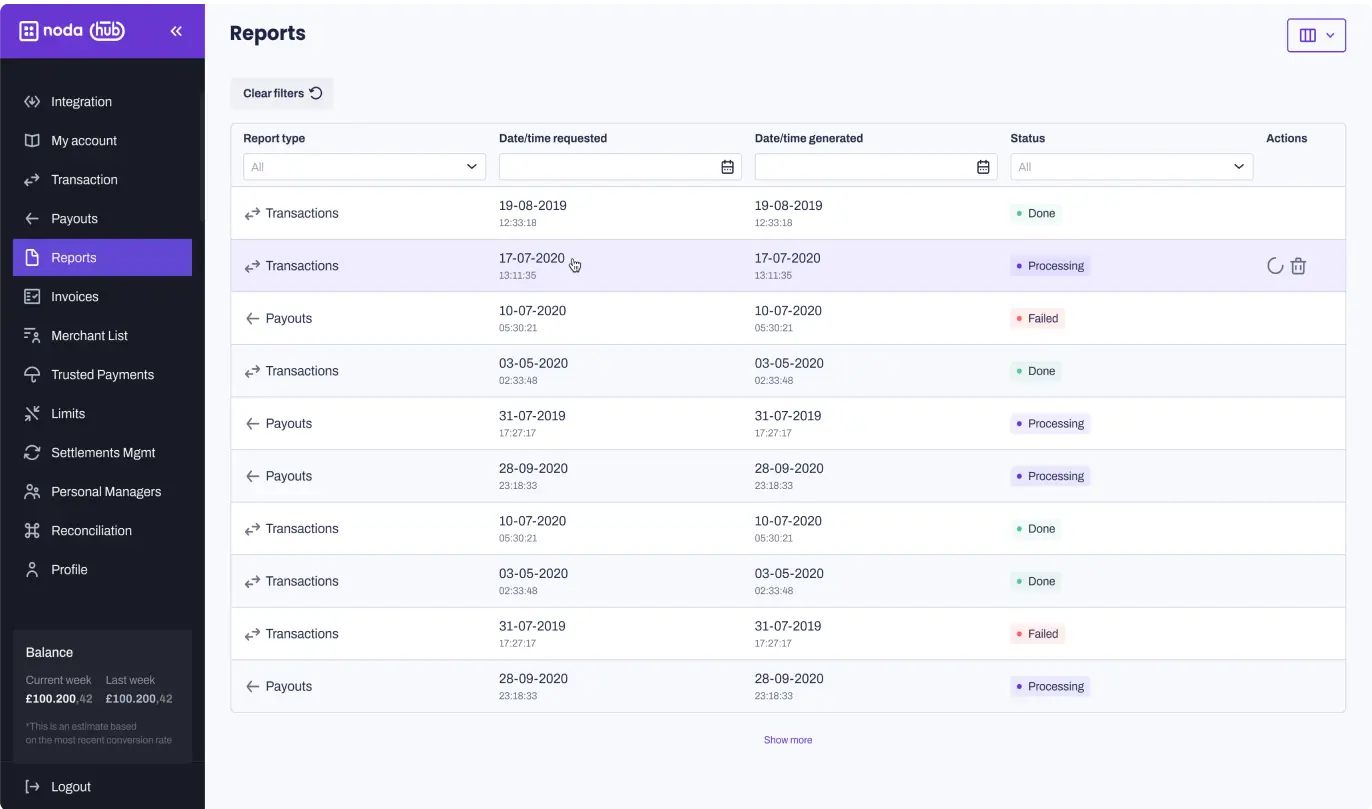This screenshot has height=809, width=1372.
Task: Click the Merchant List icon
Action: pyautogui.click(x=32, y=335)
